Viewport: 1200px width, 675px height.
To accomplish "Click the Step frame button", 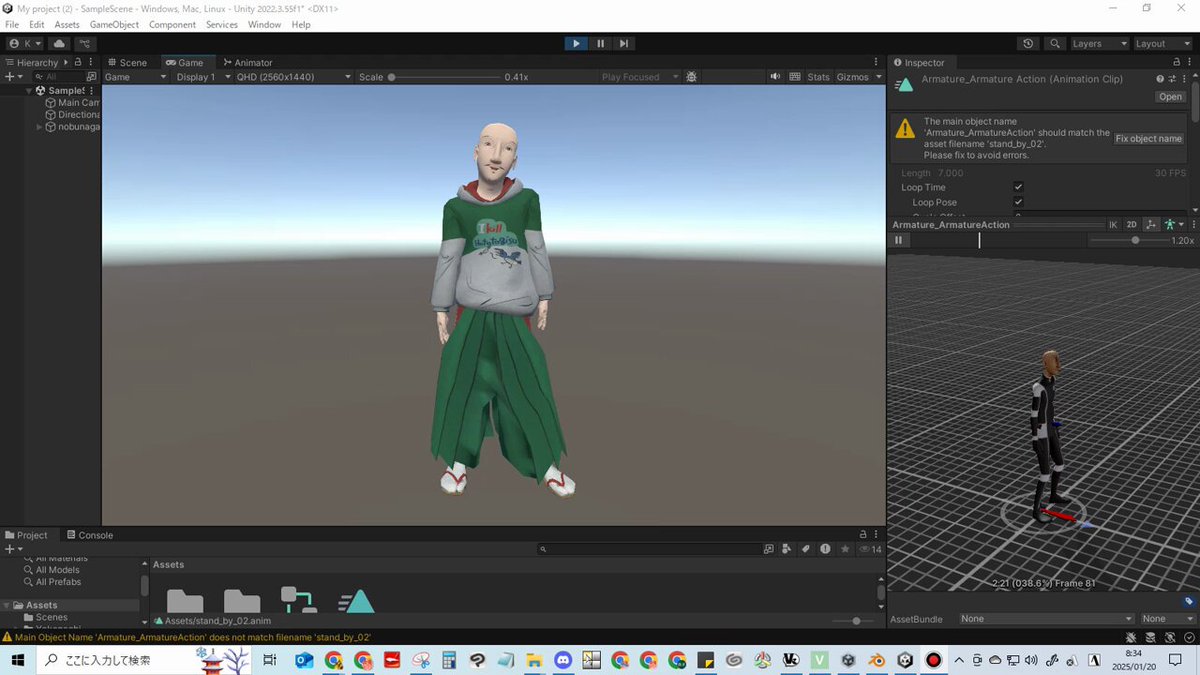I will pyautogui.click(x=624, y=43).
